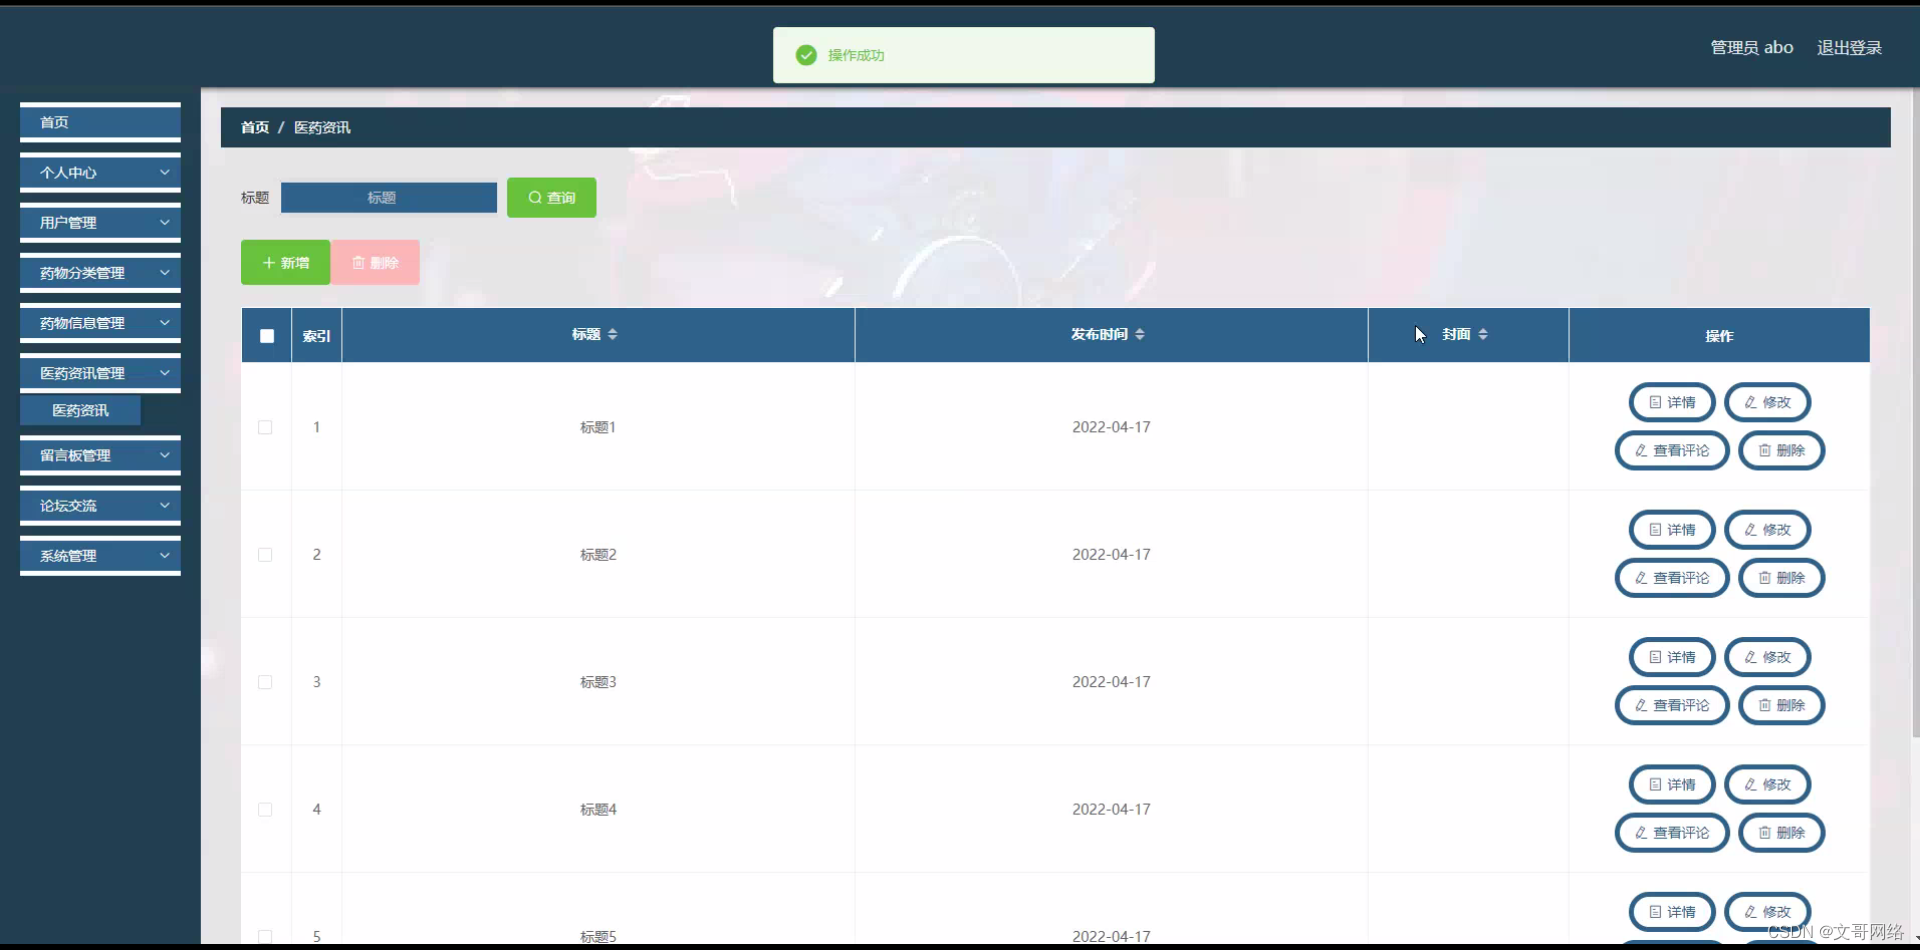Click the search icon on 查询 button

(x=535, y=197)
